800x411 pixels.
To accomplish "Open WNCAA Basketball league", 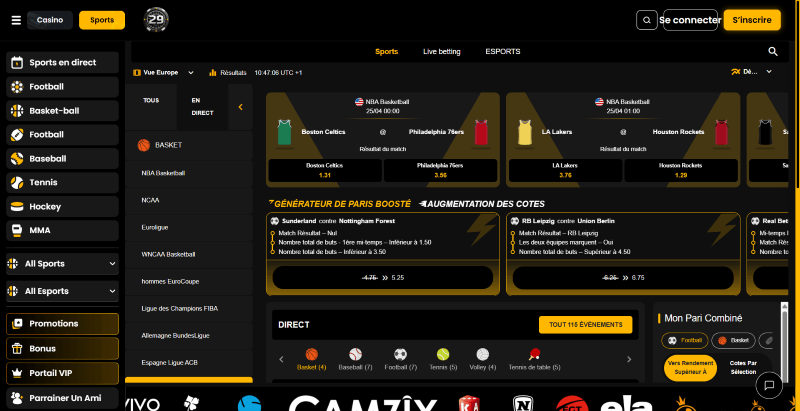I will pos(189,254).
